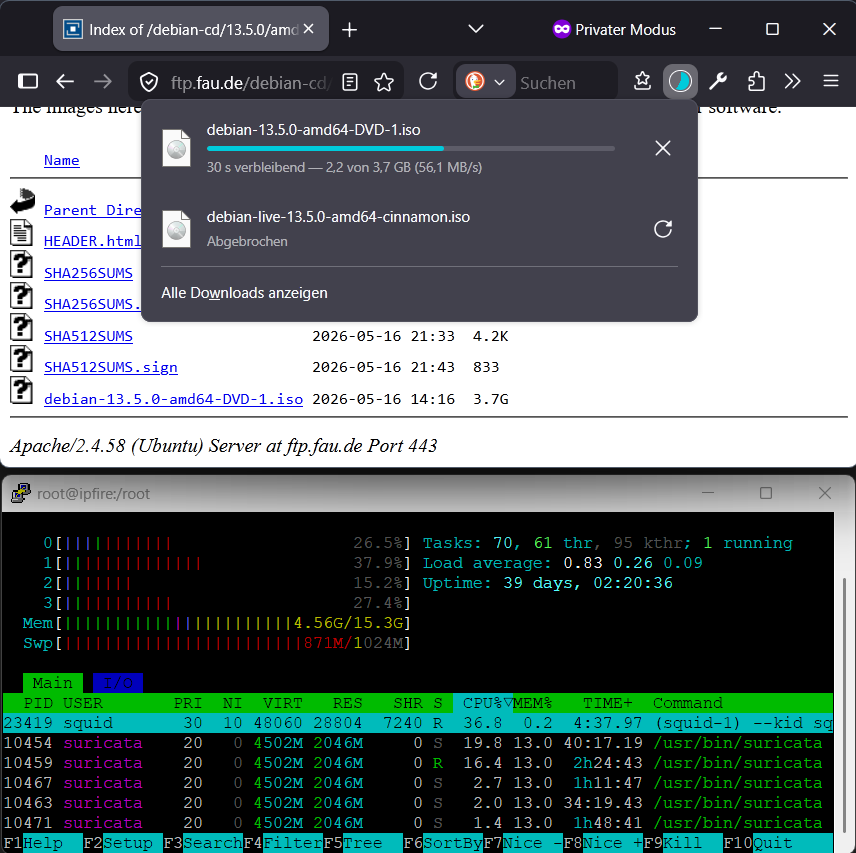
Task: Click the DVD-1.iso download progress bar
Action: (411, 148)
